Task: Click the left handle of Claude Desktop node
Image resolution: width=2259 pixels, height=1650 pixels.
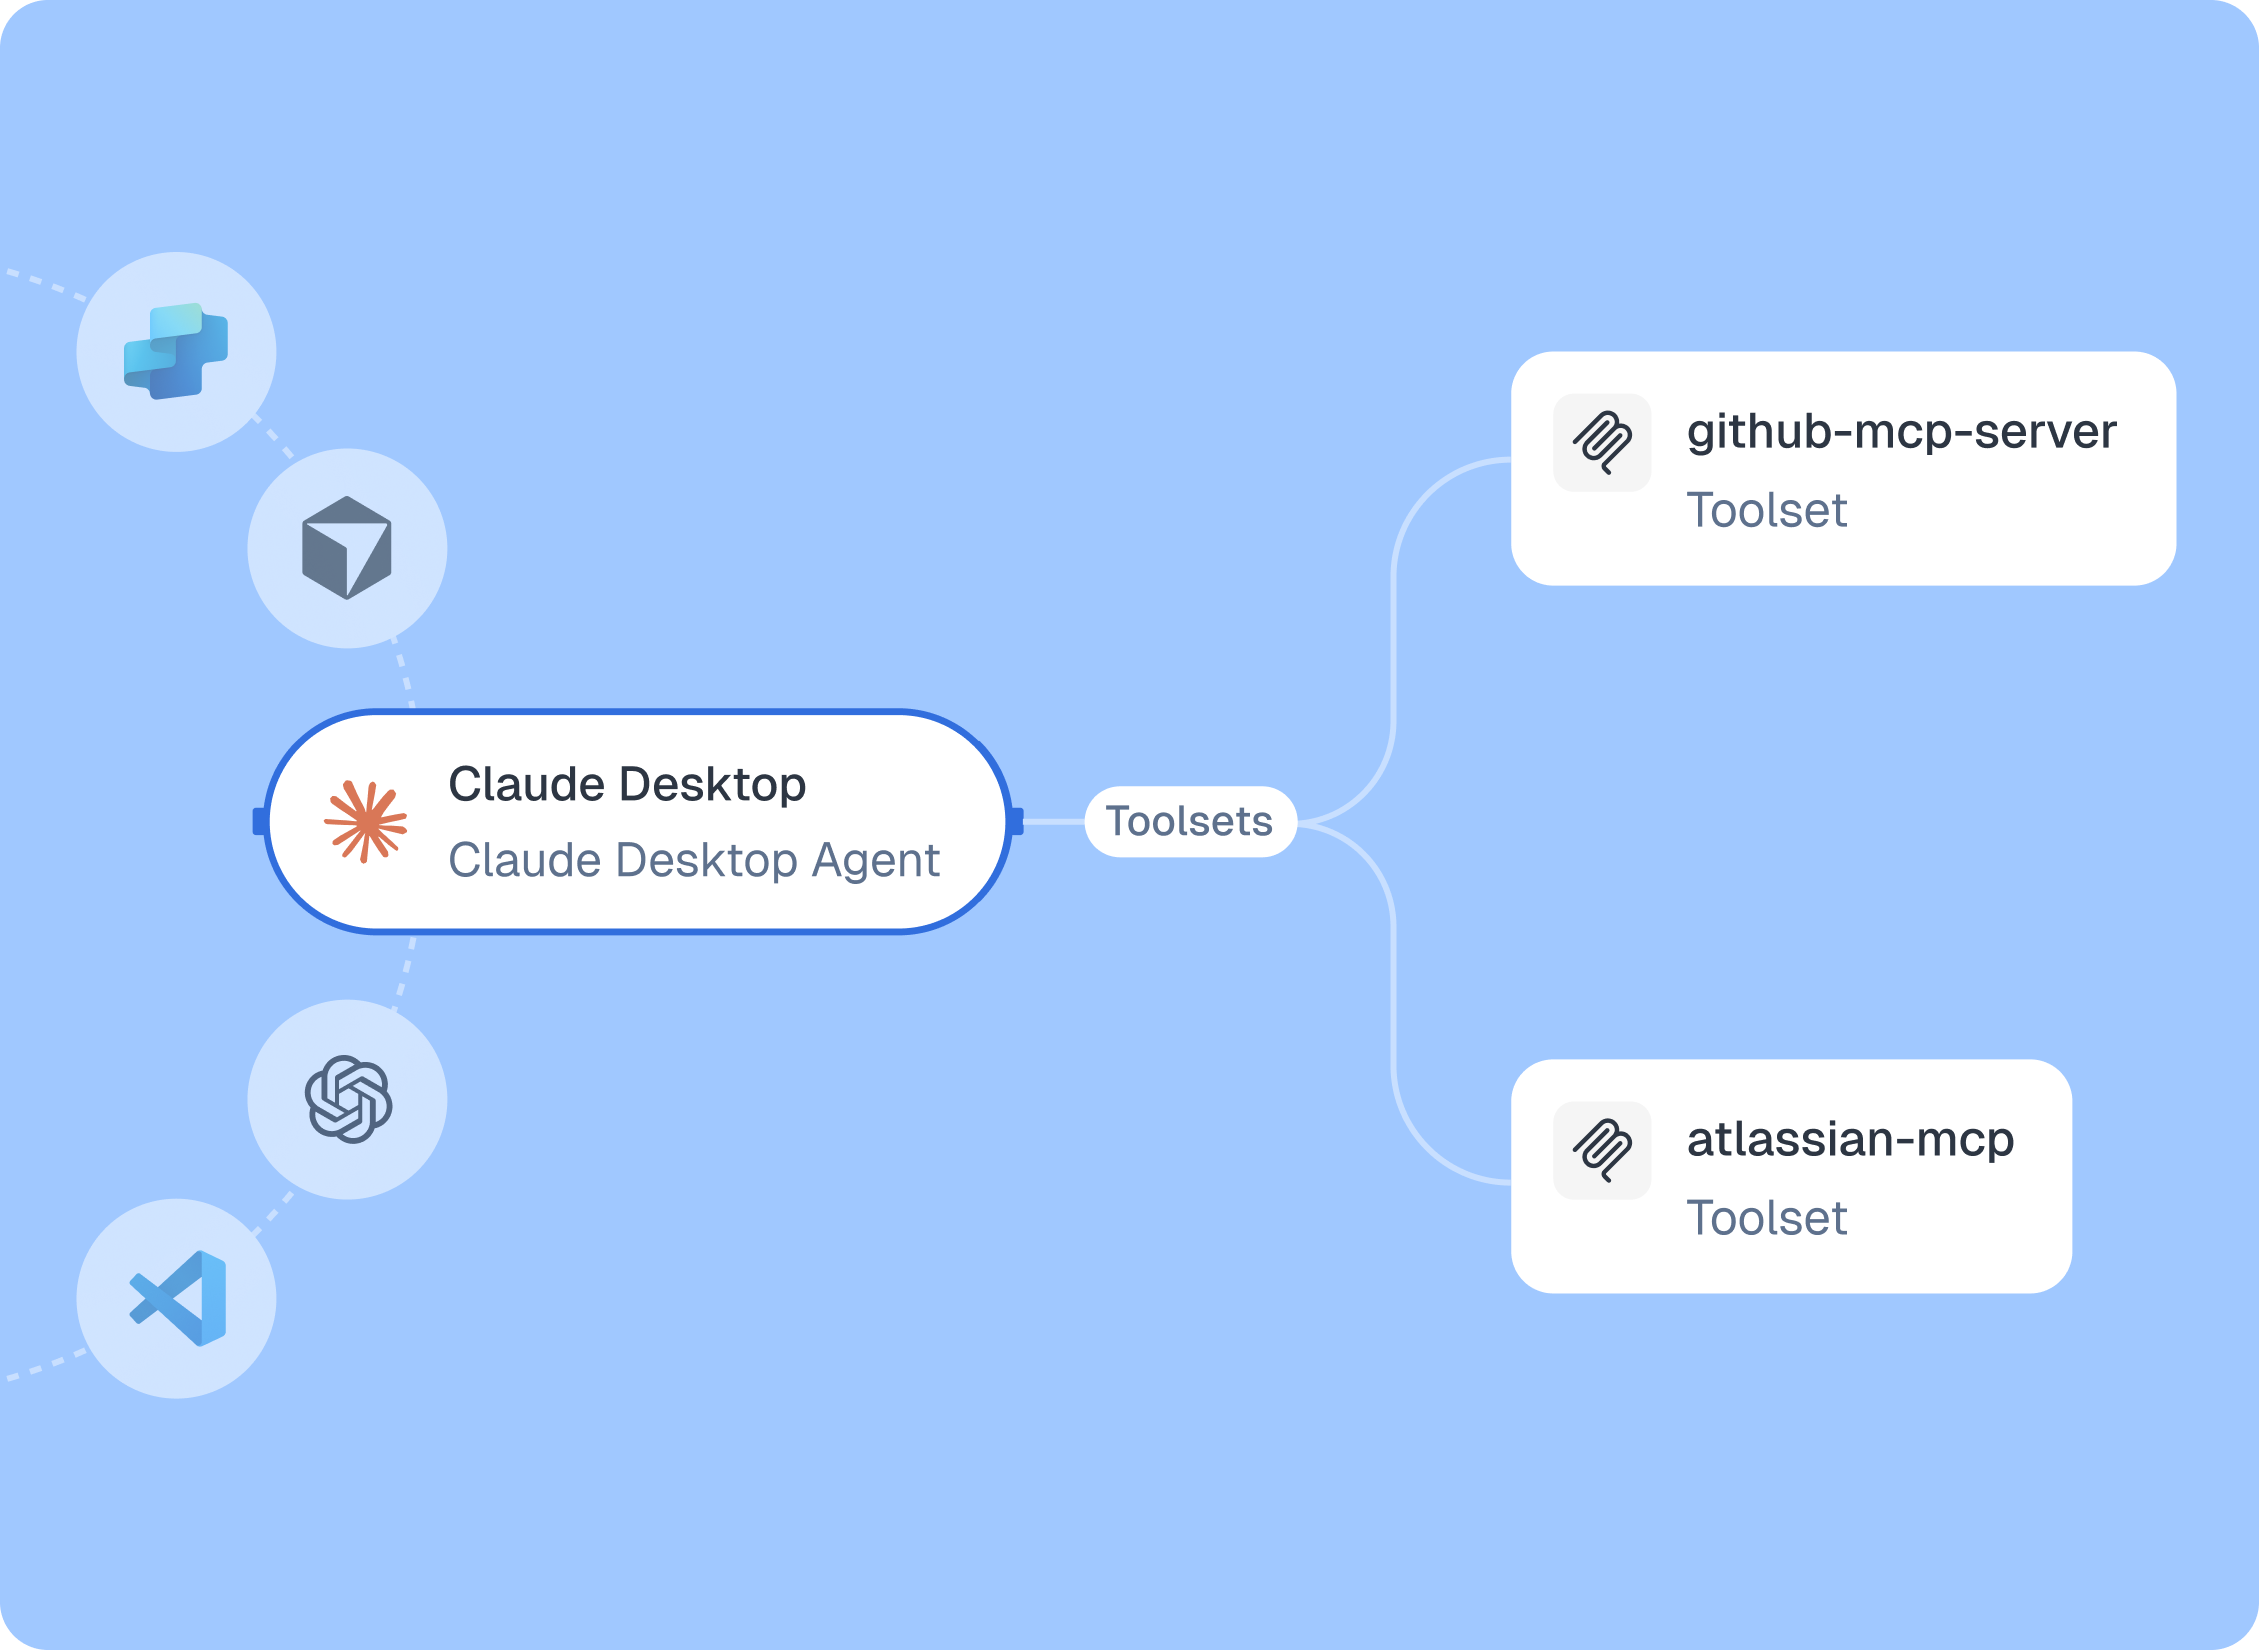Action: tap(260, 822)
